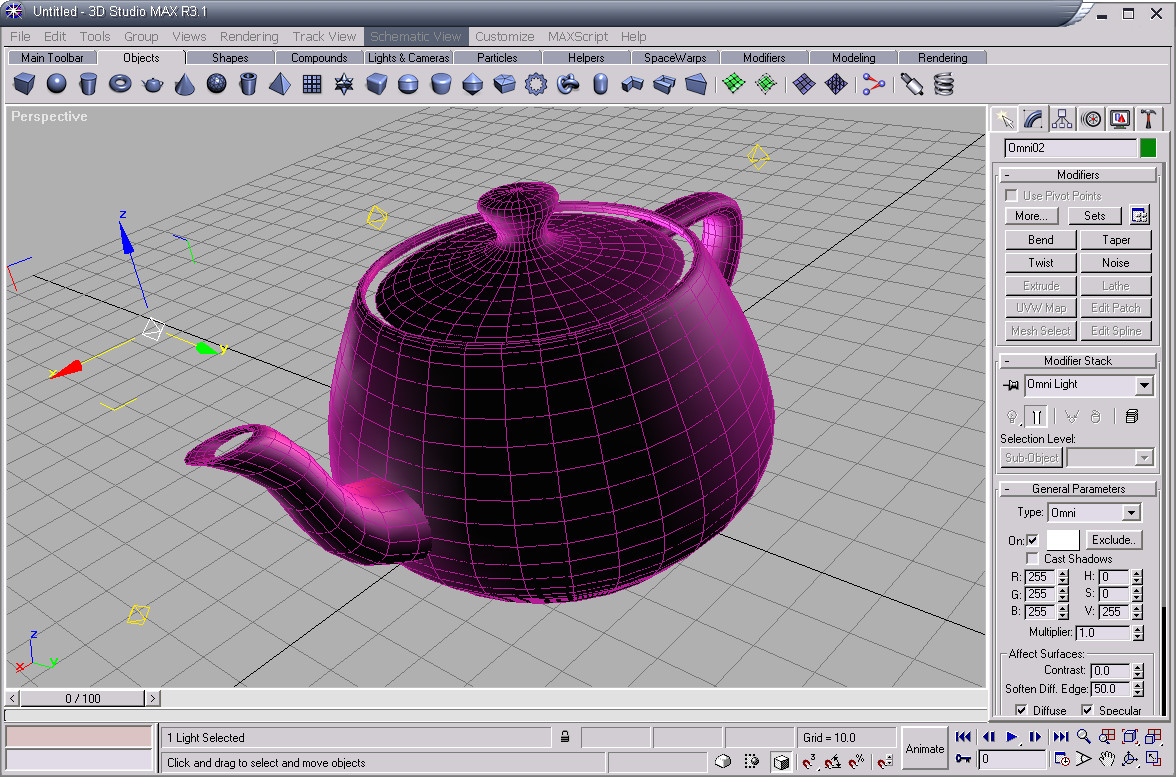The width and height of the screenshot is (1176, 777).
Task: Activate the Pan hand viewport tool
Action: pos(1107,759)
